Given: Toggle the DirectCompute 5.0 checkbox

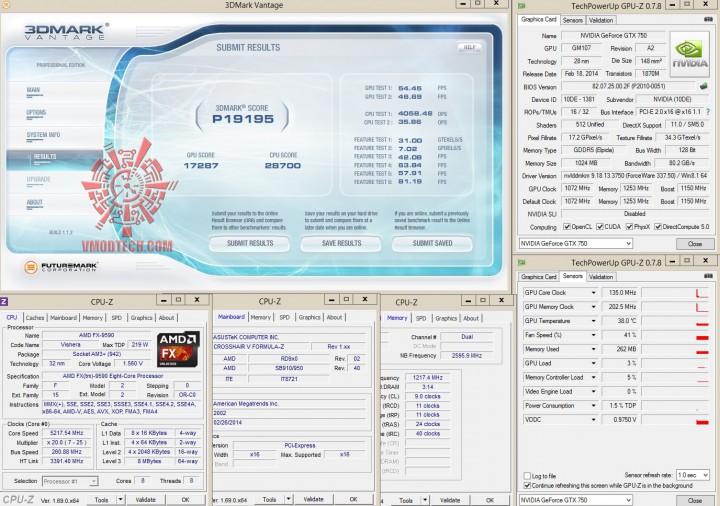Looking at the screenshot, I should 658,227.
